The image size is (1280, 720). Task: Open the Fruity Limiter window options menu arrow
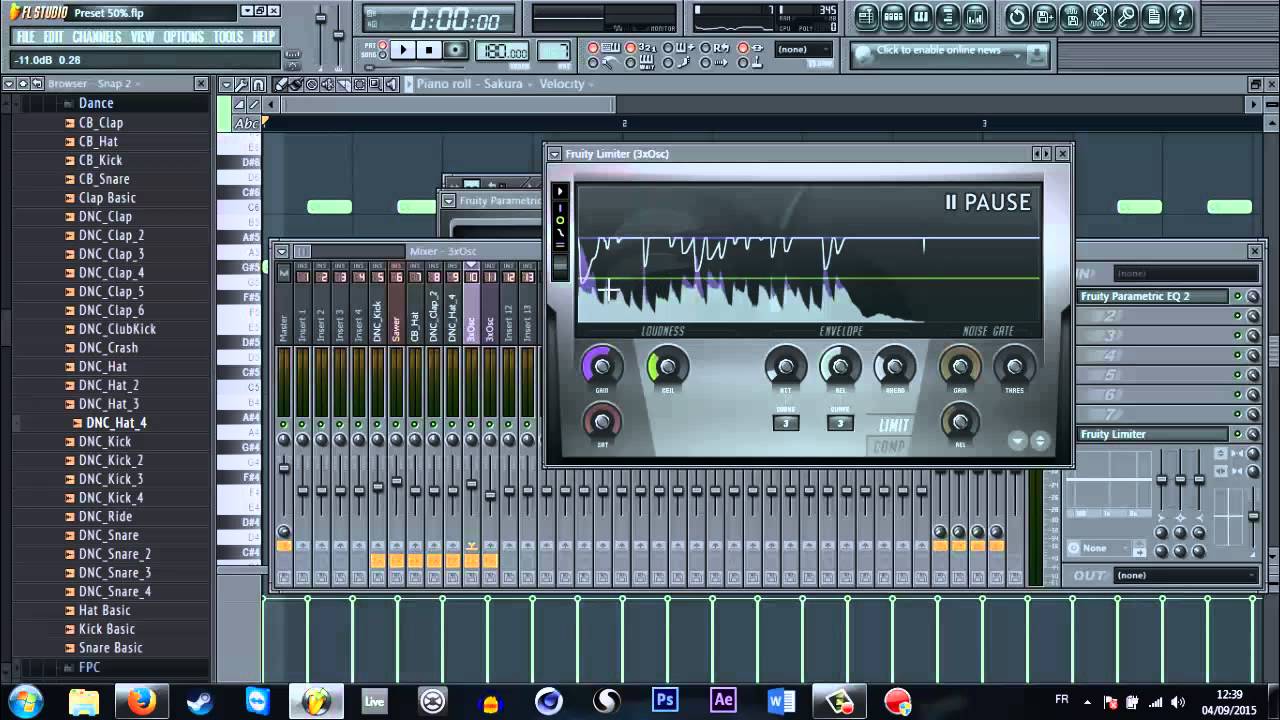click(x=555, y=154)
